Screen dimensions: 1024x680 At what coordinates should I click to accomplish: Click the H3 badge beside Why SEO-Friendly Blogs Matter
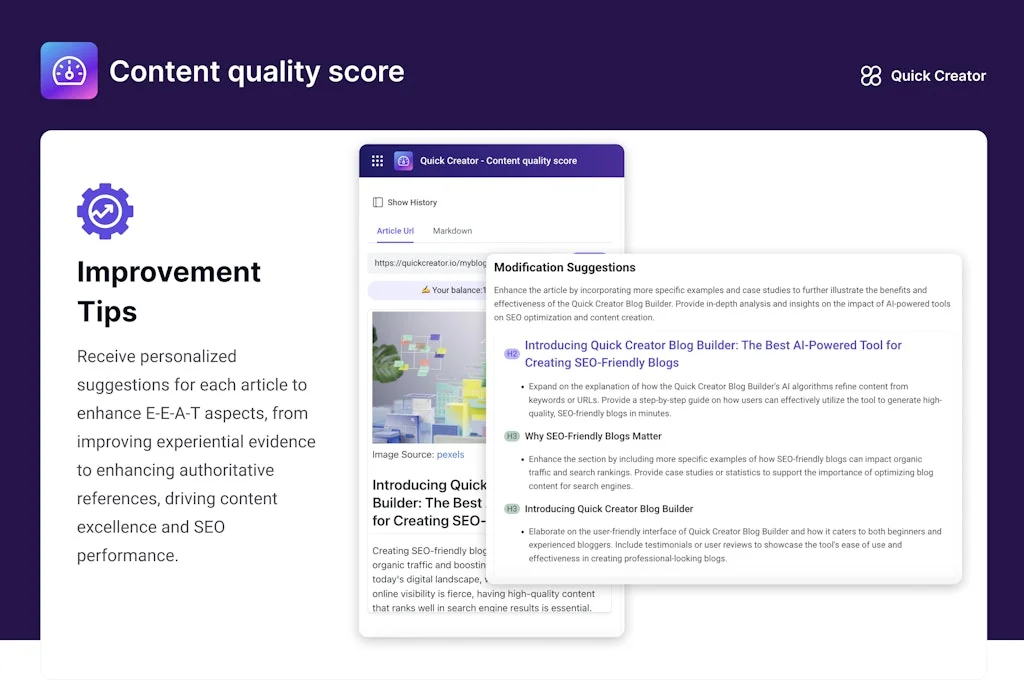(x=511, y=436)
